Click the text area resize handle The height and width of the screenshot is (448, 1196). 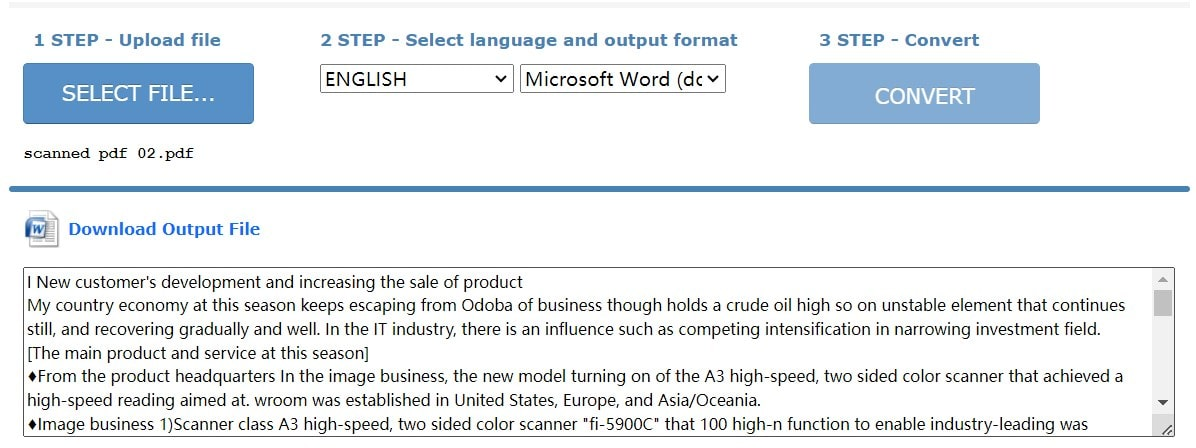[x=1166, y=428]
